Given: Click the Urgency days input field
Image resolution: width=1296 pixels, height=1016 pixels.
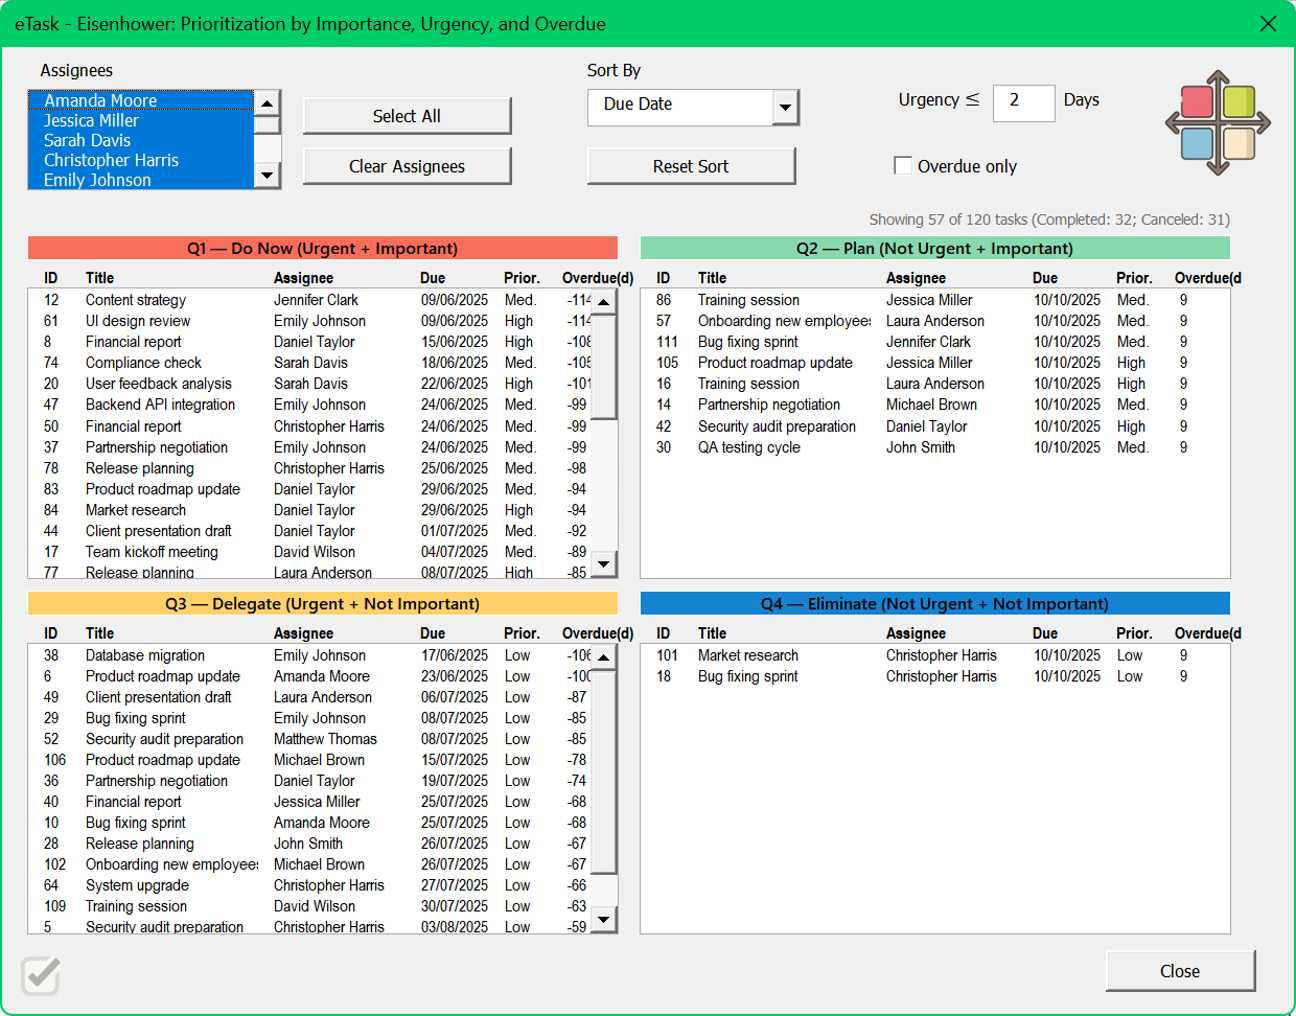Looking at the screenshot, I should 1024,103.
